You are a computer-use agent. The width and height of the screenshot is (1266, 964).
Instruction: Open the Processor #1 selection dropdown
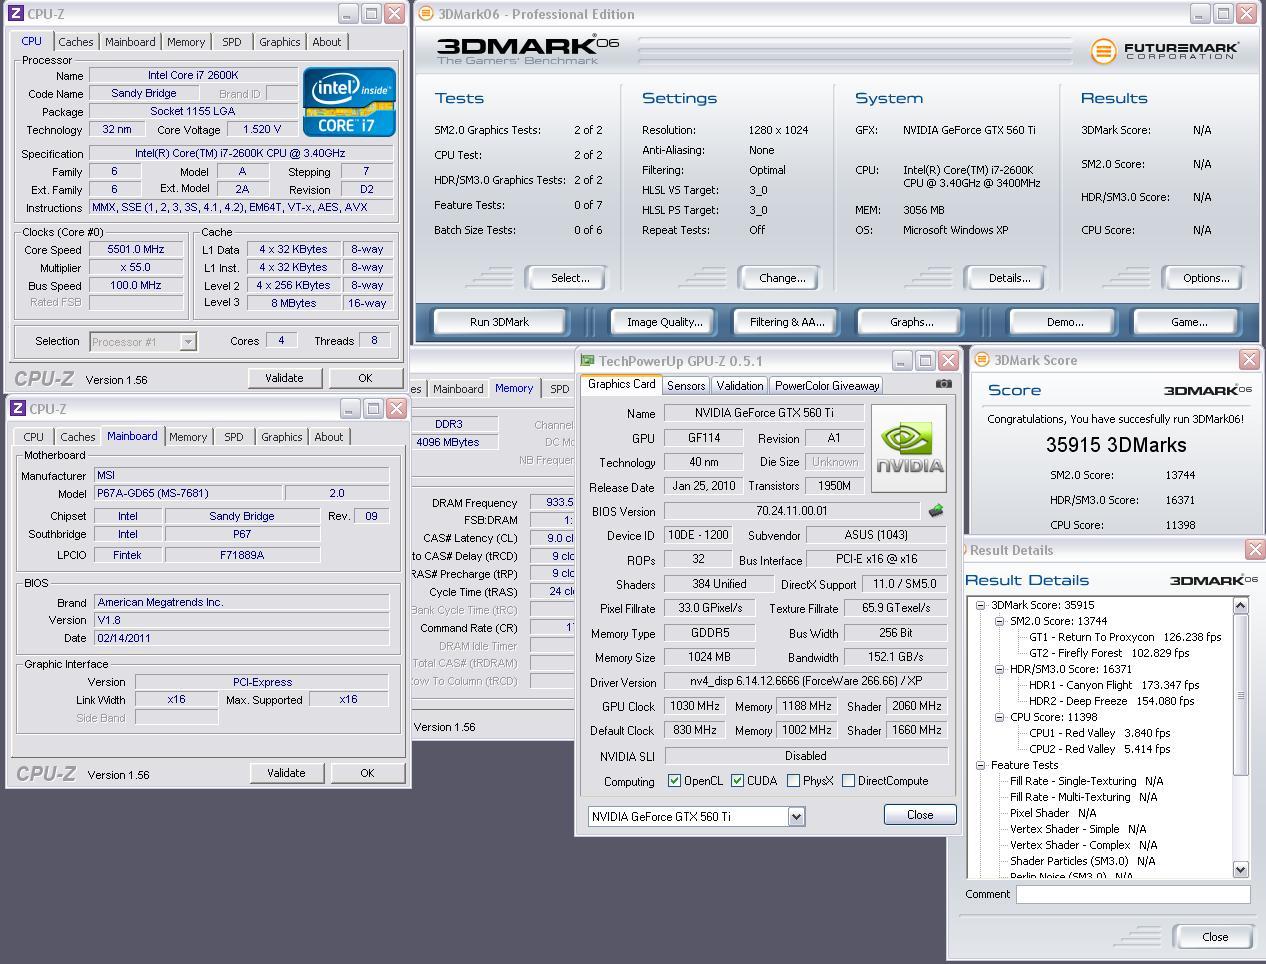(x=187, y=342)
